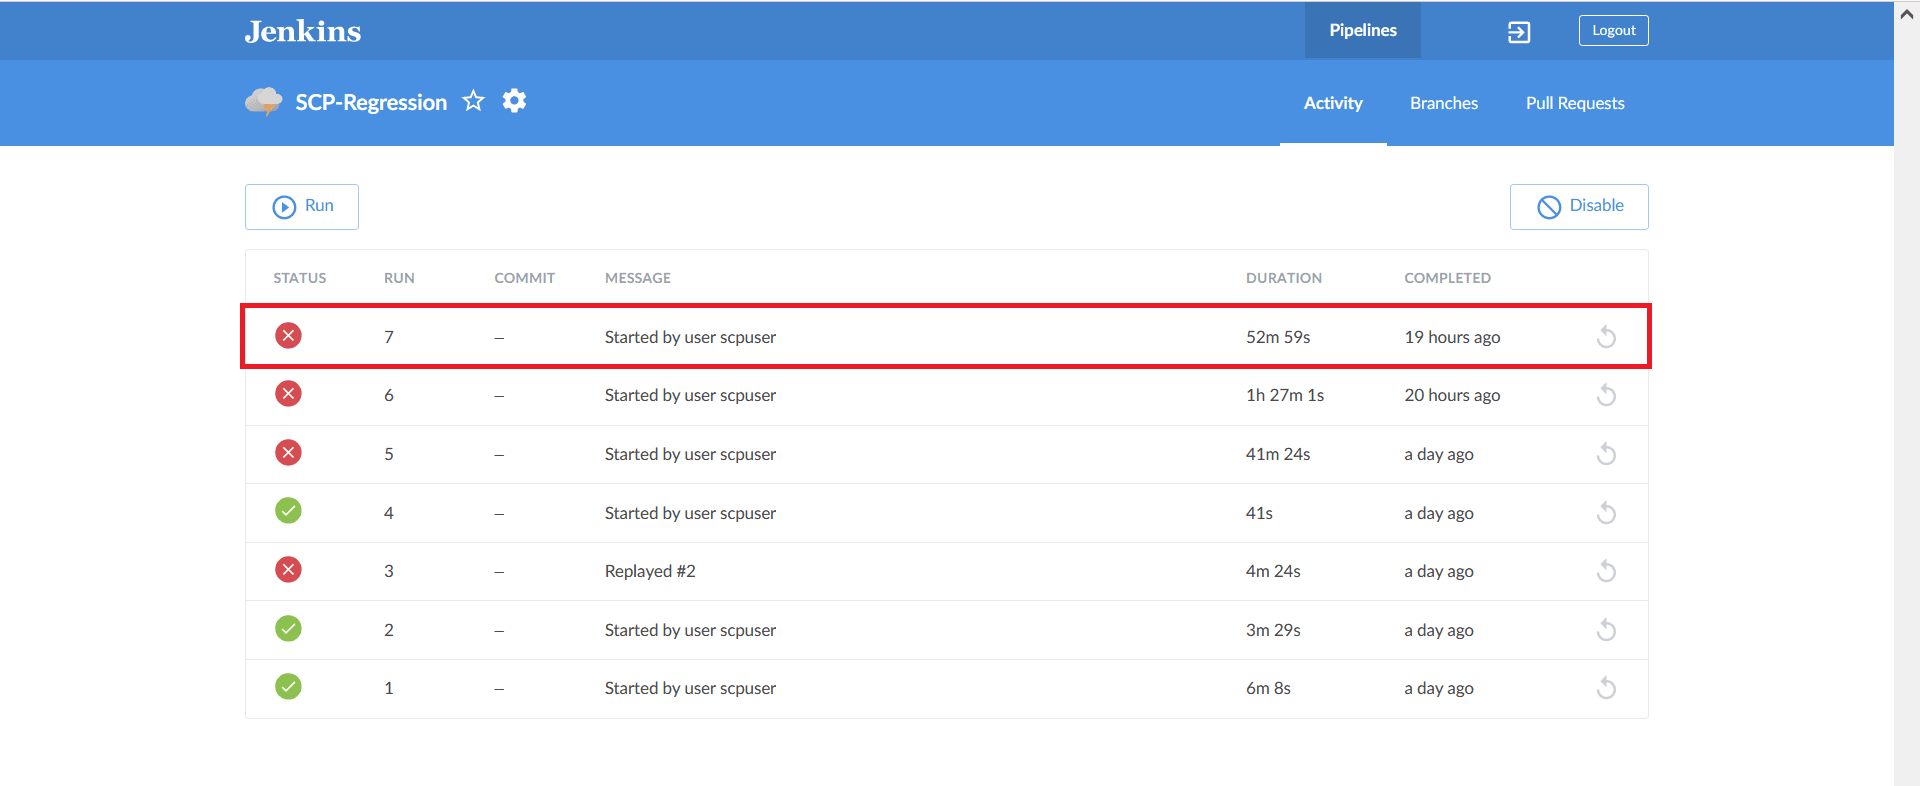Screen dimensions: 1920x786
Task: Click the 'Replayed #2' message
Action: tap(650, 571)
